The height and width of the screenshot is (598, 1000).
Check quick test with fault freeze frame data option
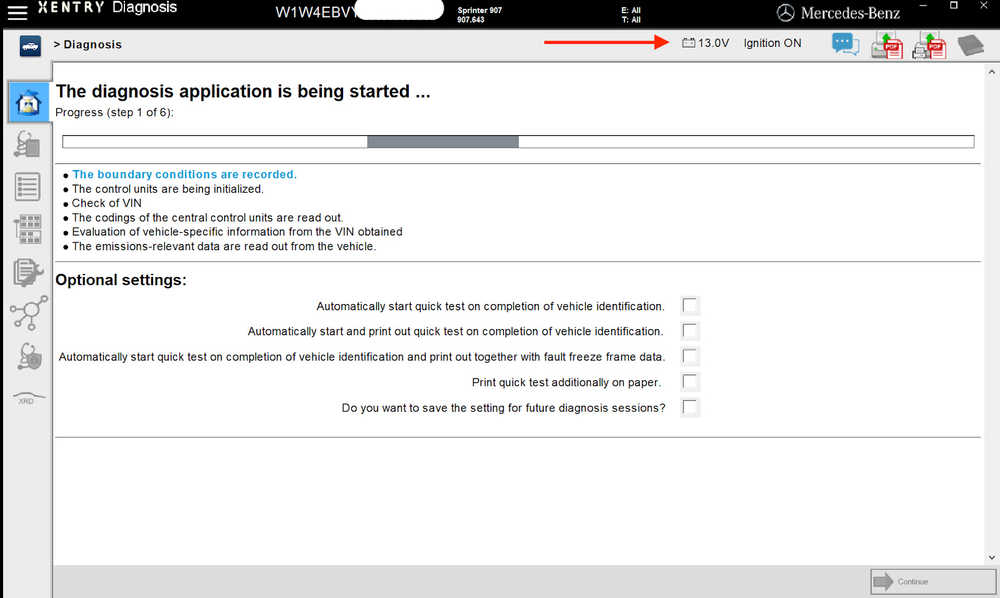(689, 356)
